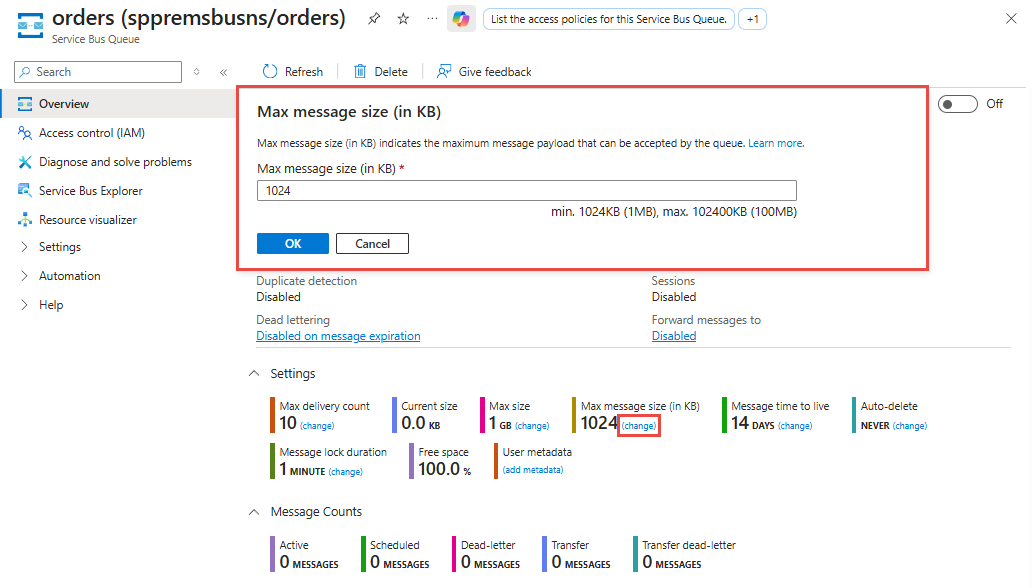Expand the Help menu group
Viewport: 1032px width, 588px height.
click(24, 304)
